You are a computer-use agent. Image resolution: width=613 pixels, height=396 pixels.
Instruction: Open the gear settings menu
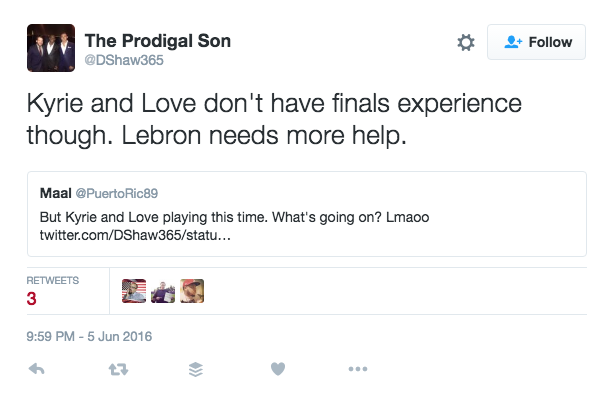pos(466,42)
